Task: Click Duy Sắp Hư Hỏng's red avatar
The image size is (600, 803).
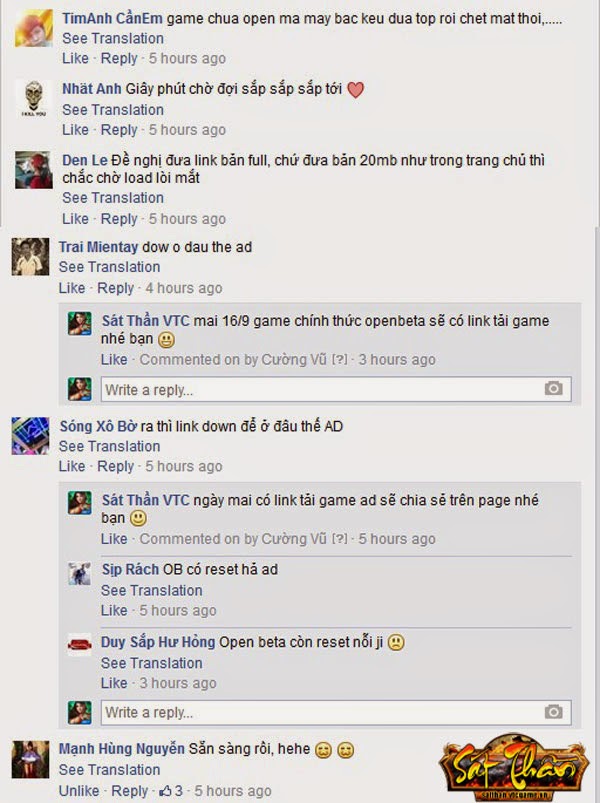Action: [80, 644]
